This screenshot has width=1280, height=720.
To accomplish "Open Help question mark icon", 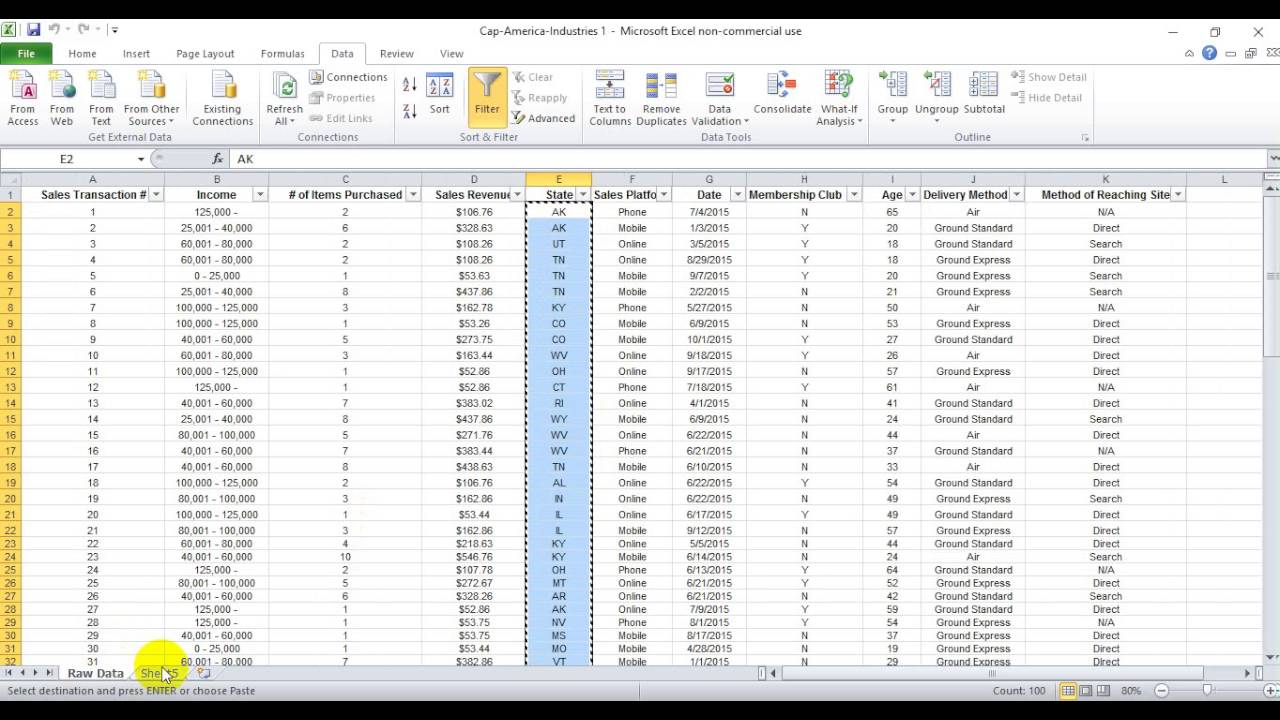I will (x=1209, y=54).
